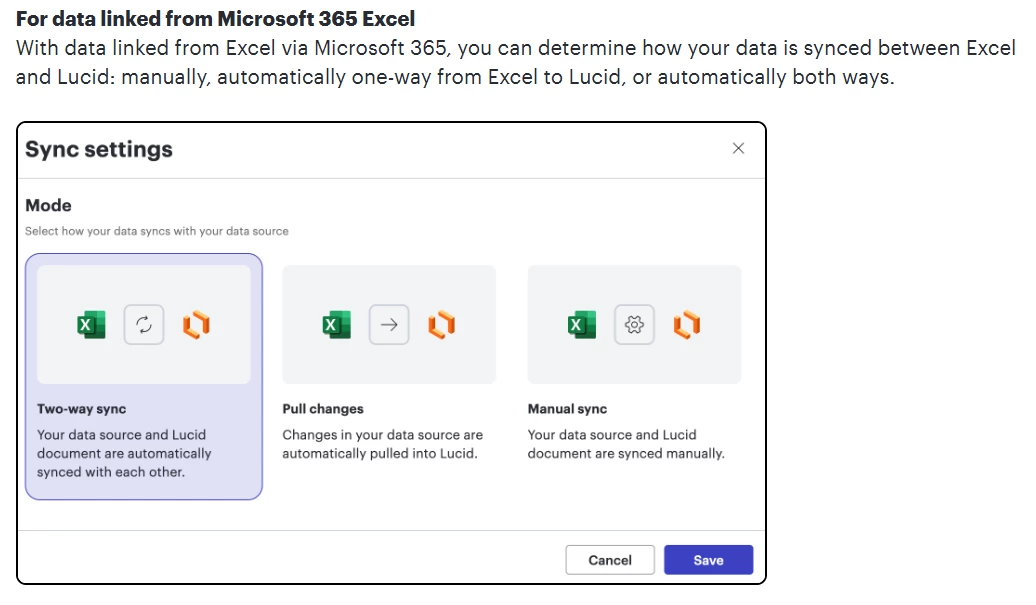The height and width of the screenshot is (605, 1036).
Task: Click the Lucid logo in Manual sync card
Action: pos(686,324)
